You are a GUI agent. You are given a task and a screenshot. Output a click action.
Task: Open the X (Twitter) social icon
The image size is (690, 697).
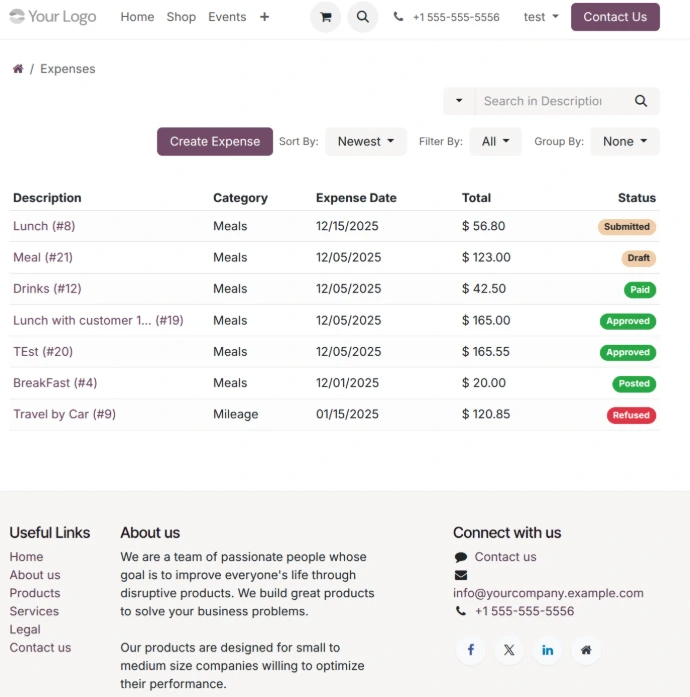[x=509, y=650]
